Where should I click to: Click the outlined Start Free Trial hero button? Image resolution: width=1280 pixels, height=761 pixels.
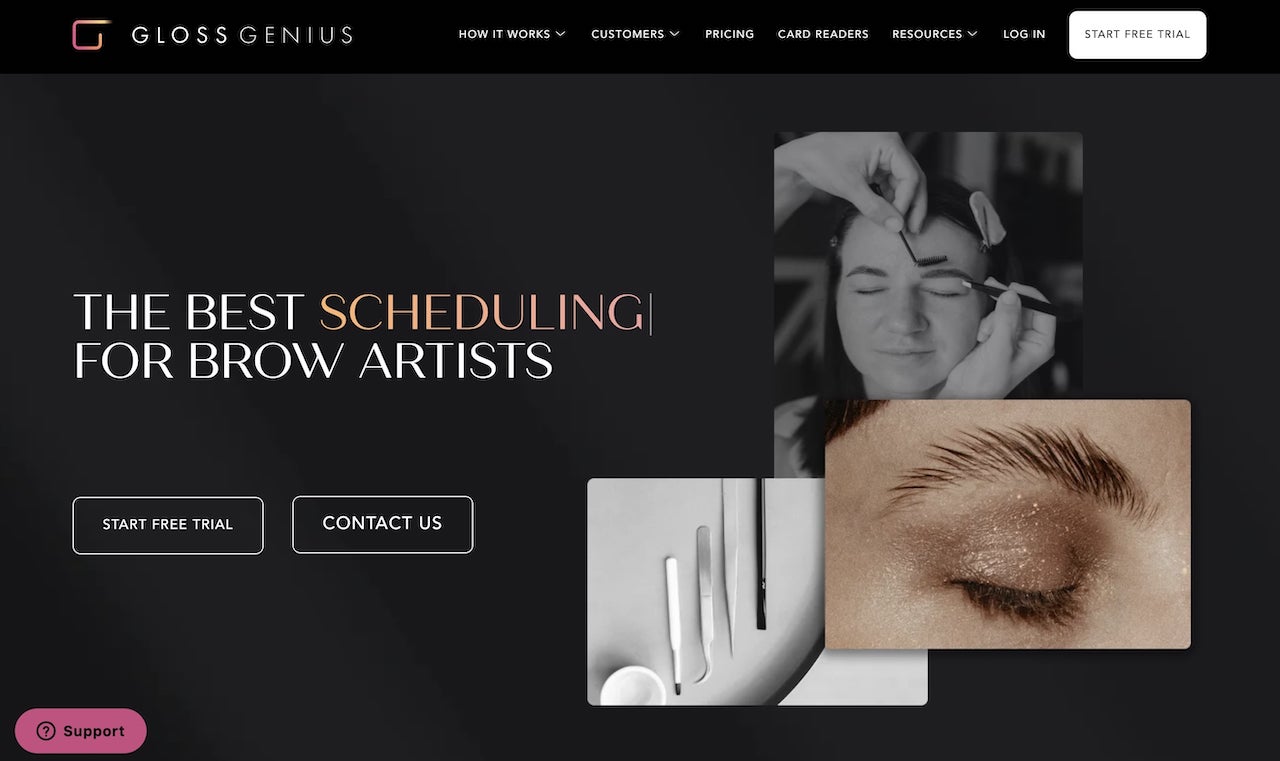pos(168,525)
